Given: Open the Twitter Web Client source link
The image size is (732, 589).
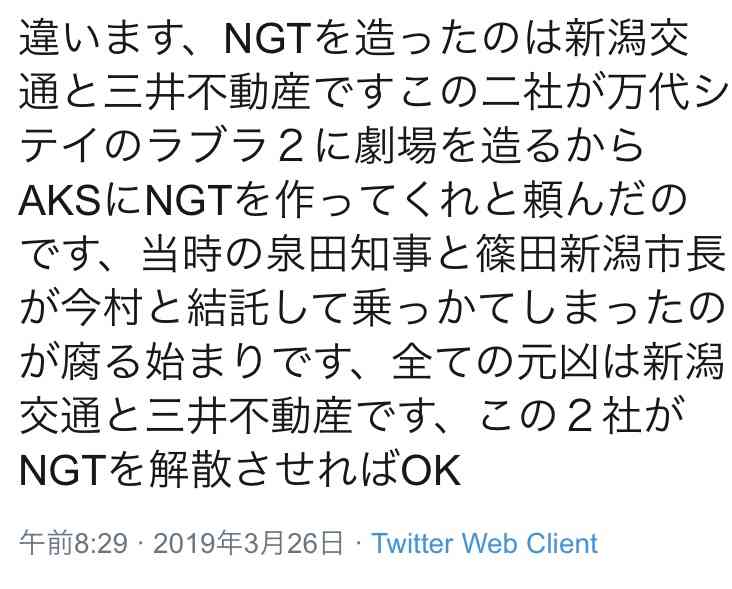Looking at the screenshot, I should 485,543.
